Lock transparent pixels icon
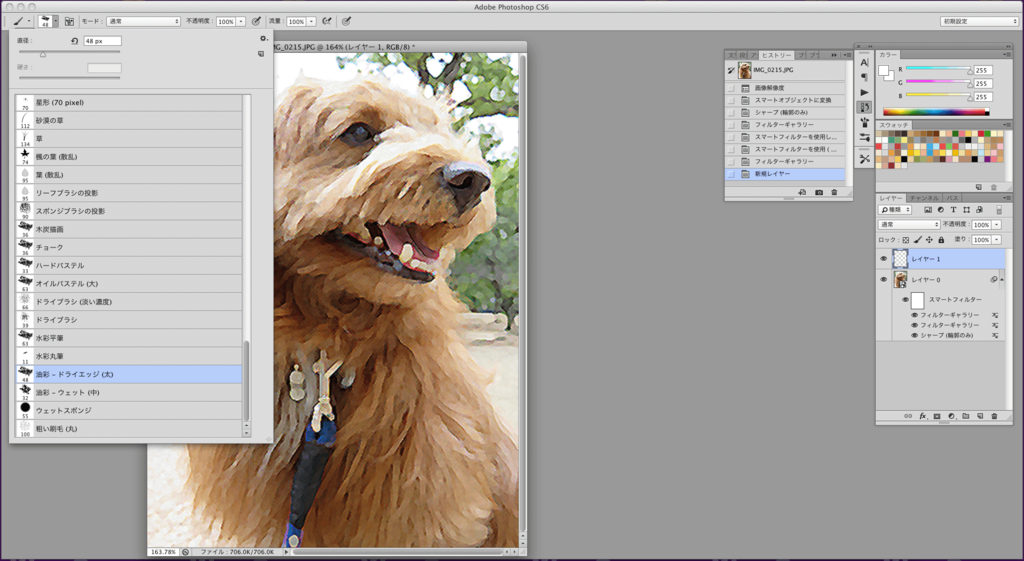 (x=906, y=240)
